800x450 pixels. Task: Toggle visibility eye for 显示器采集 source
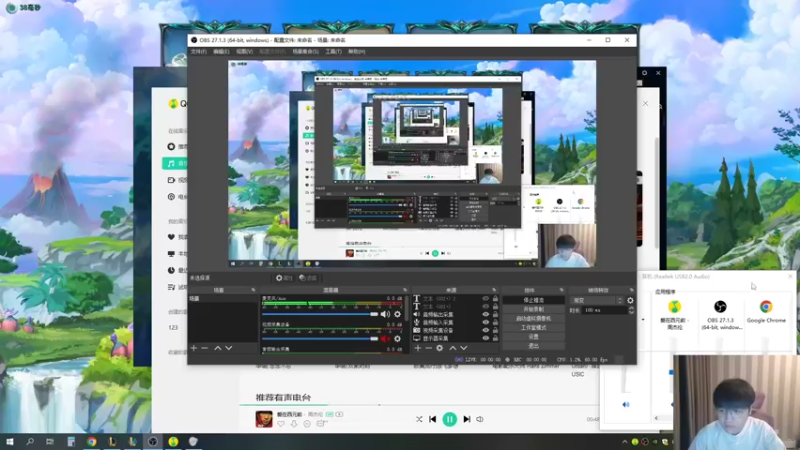tap(486, 338)
